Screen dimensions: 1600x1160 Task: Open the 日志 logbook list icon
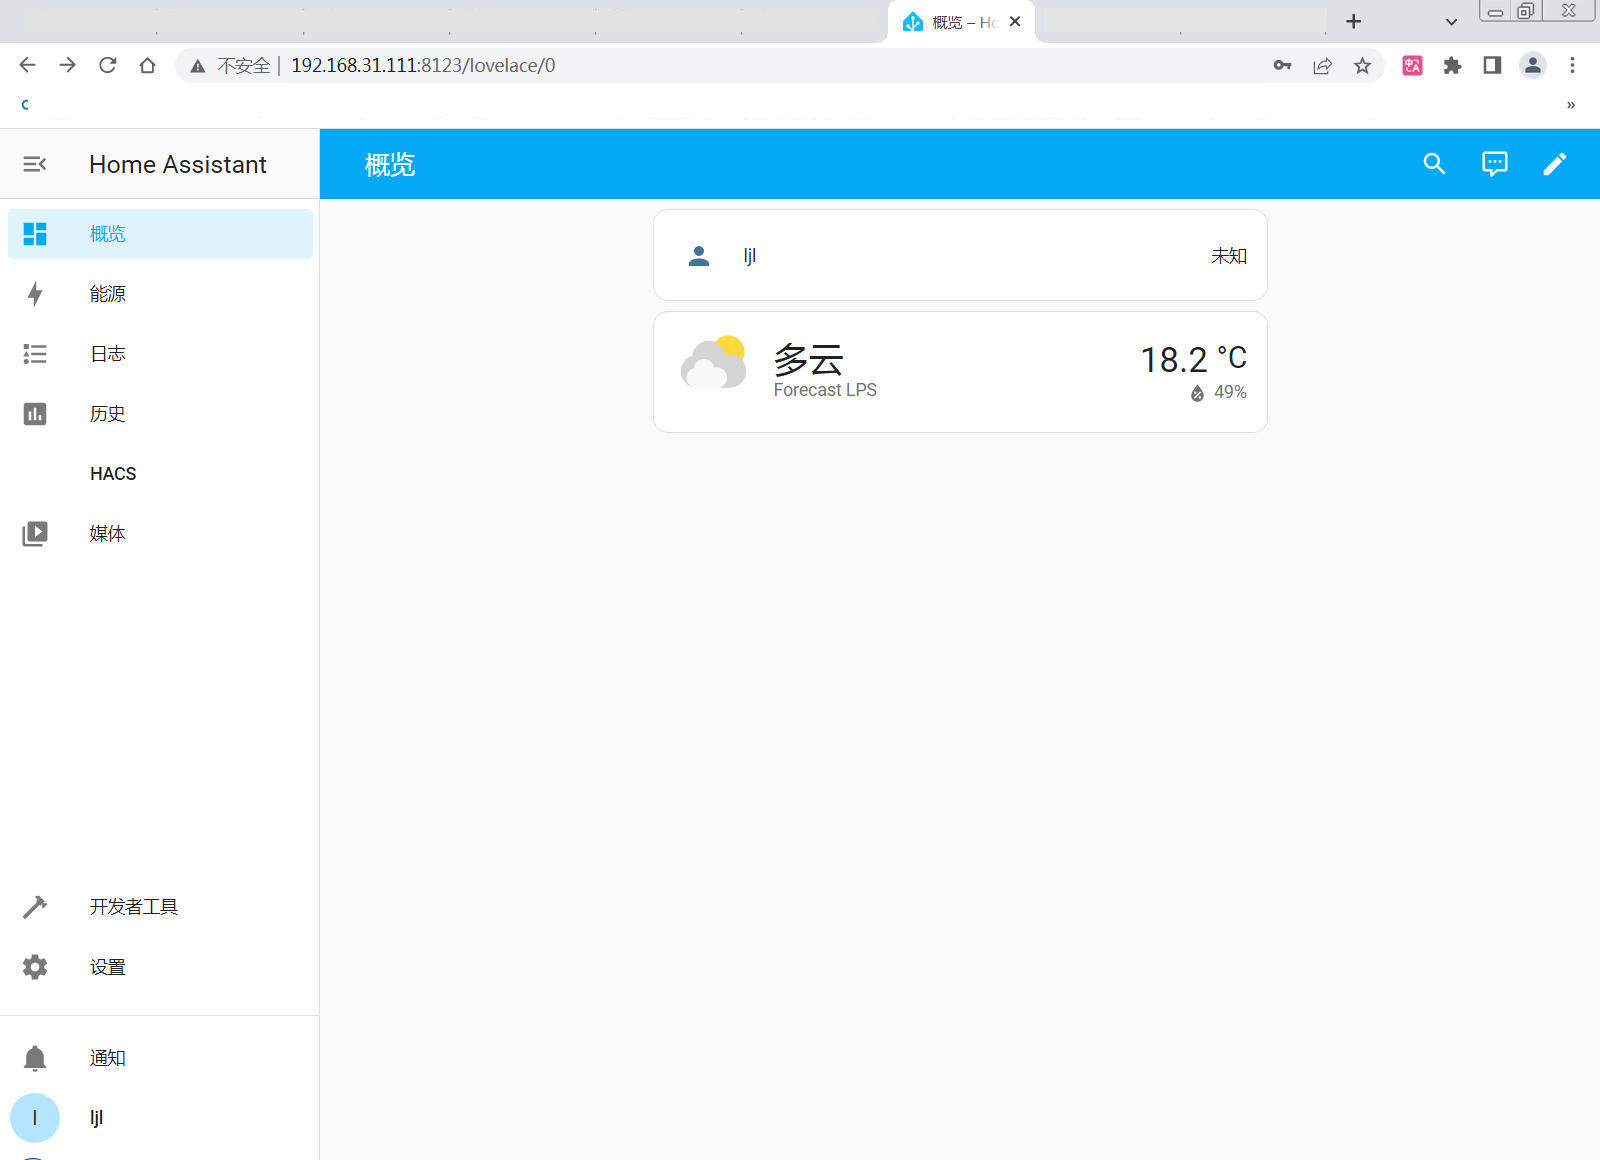pyautogui.click(x=35, y=354)
